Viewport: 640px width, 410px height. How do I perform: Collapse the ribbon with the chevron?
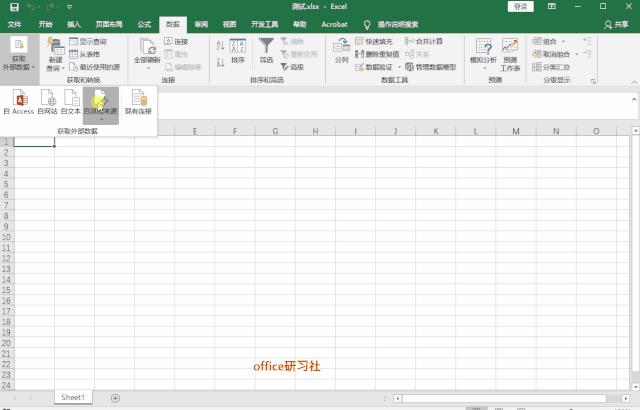tap(634, 82)
